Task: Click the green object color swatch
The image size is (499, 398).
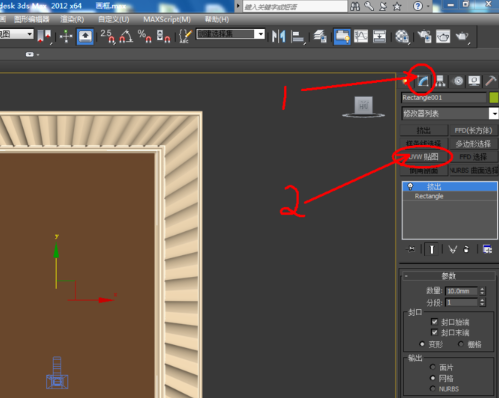Action: coord(494,98)
